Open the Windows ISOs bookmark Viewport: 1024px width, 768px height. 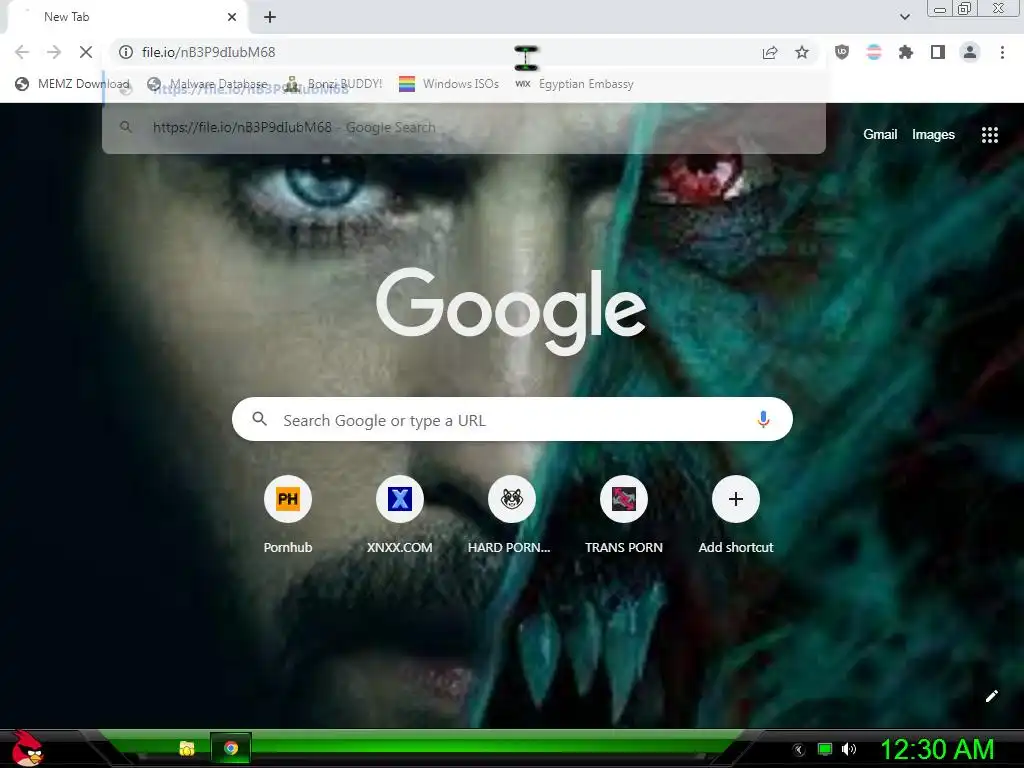tap(449, 84)
